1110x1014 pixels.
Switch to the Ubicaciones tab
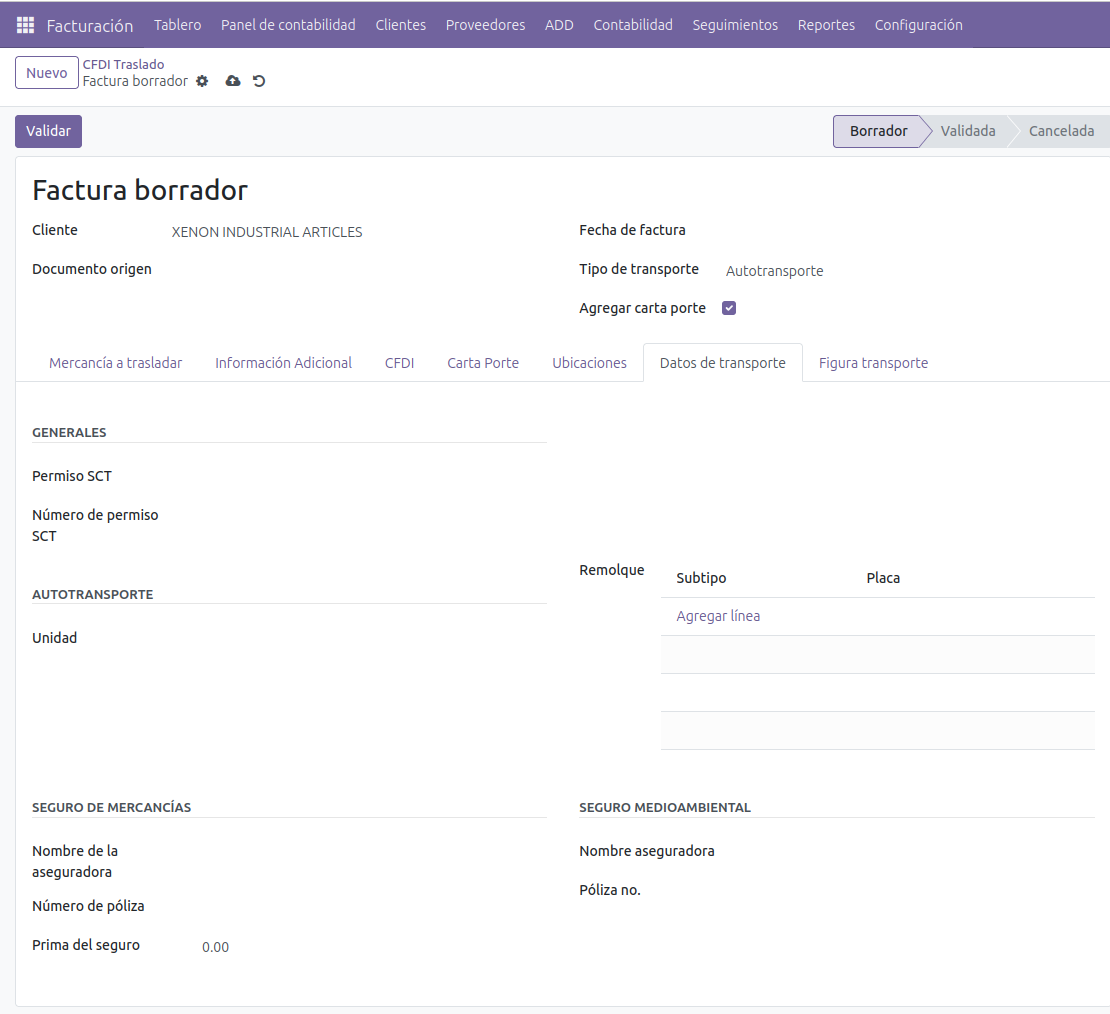589,363
